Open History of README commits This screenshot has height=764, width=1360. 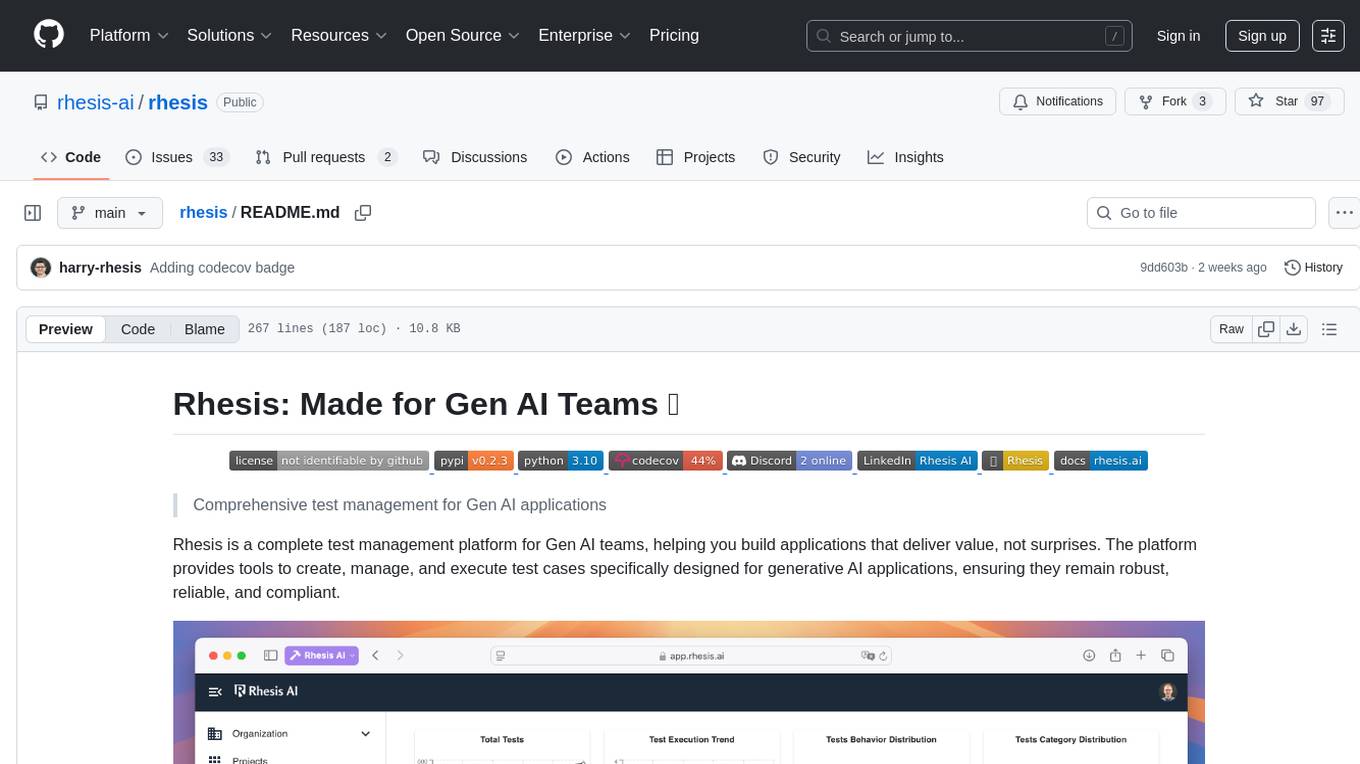click(x=1313, y=268)
